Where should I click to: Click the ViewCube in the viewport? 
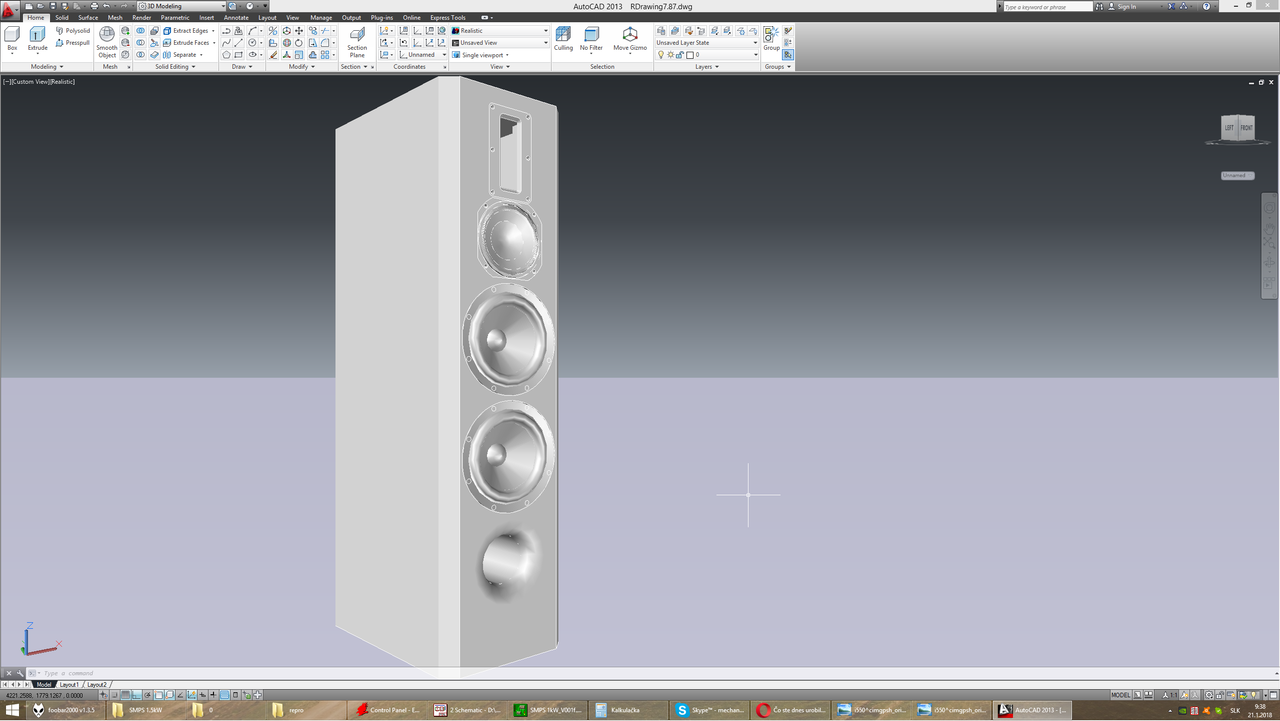click(x=1237, y=128)
